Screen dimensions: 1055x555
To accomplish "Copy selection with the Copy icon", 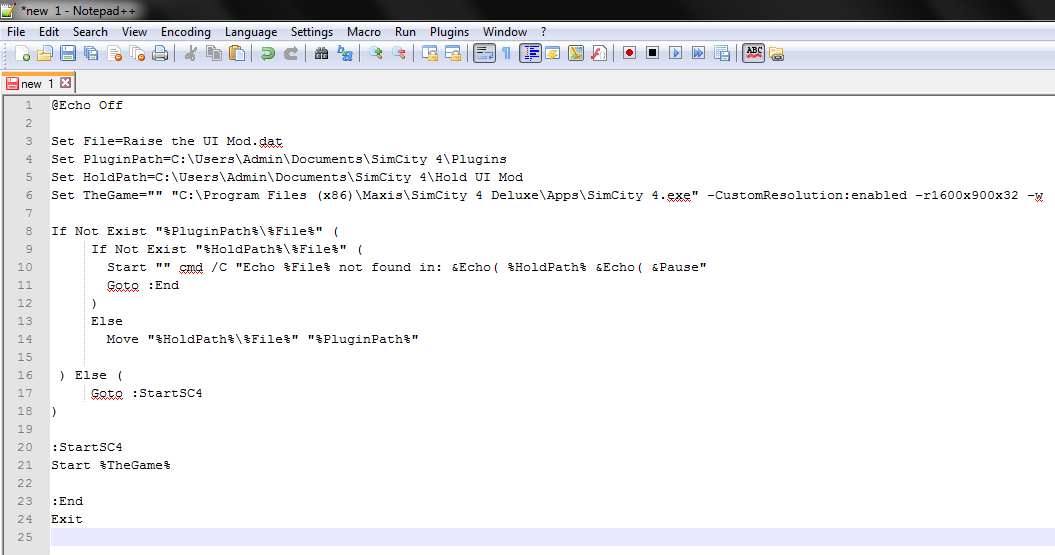I will [214, 53].
